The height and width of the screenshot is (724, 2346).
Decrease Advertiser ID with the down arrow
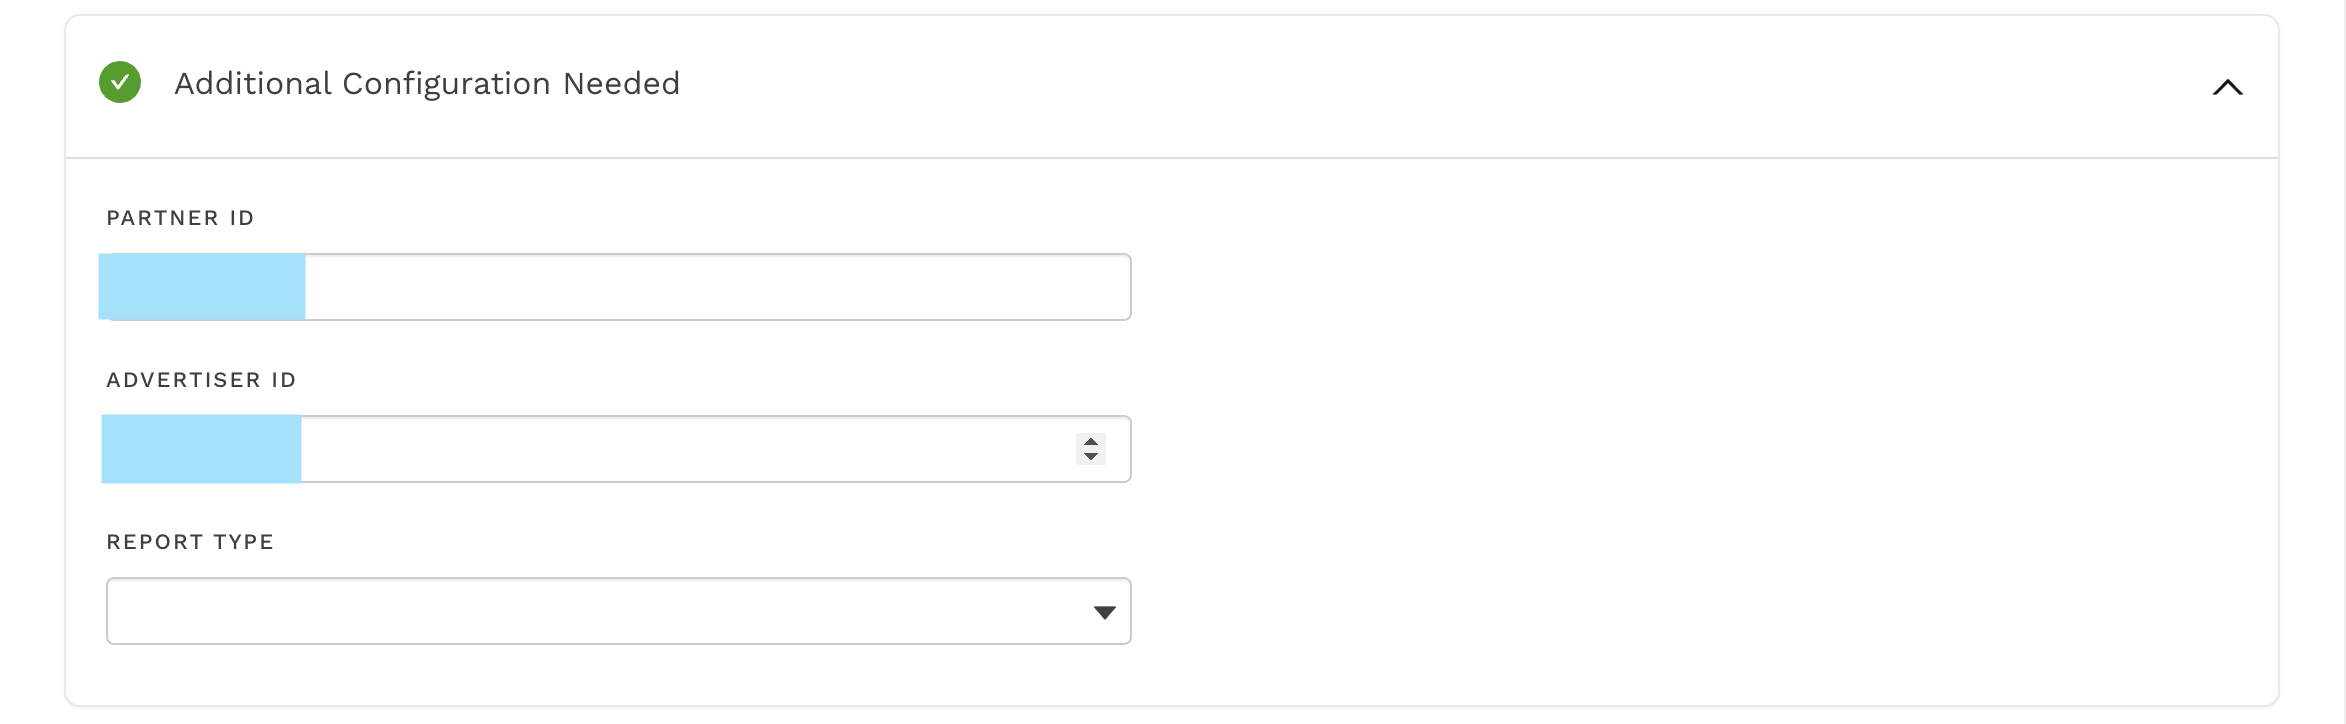pos(1091,457)
